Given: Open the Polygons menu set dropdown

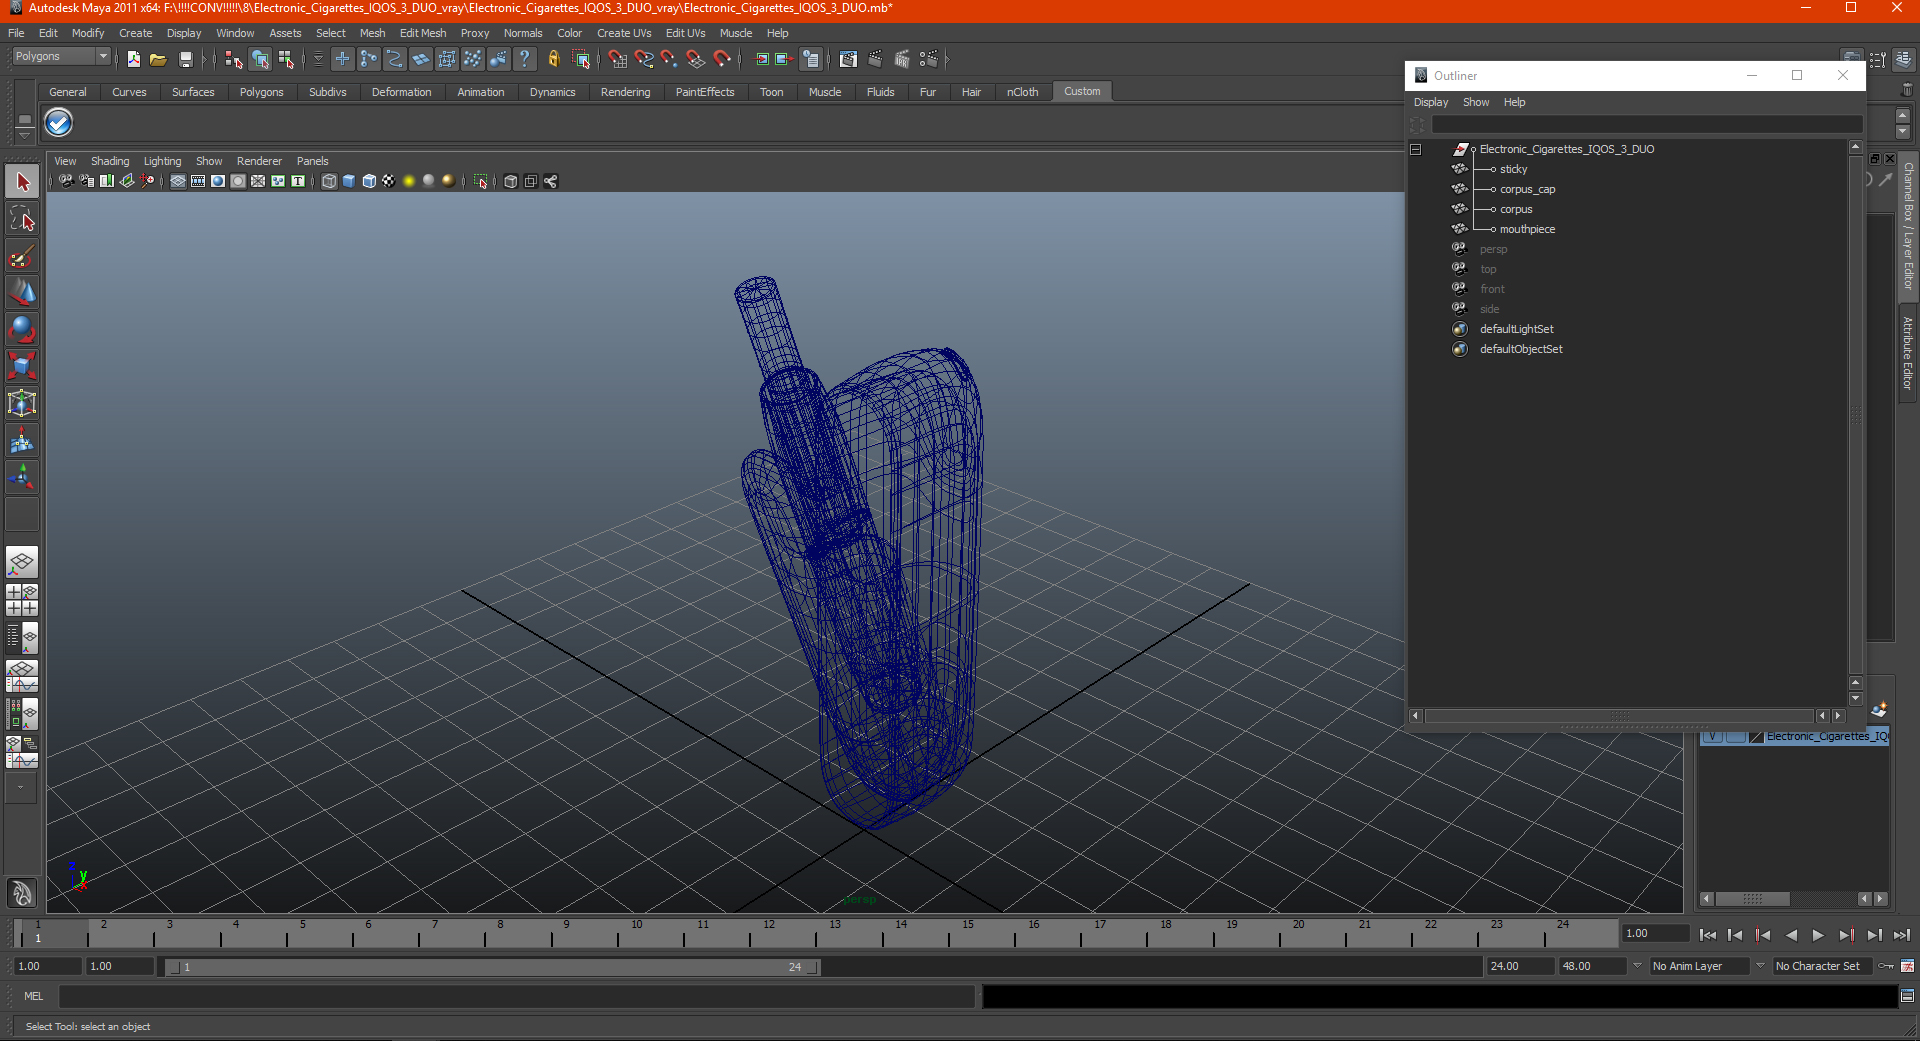Looking at the screenshot, I should pyautogui.click(x=103, y=56).
